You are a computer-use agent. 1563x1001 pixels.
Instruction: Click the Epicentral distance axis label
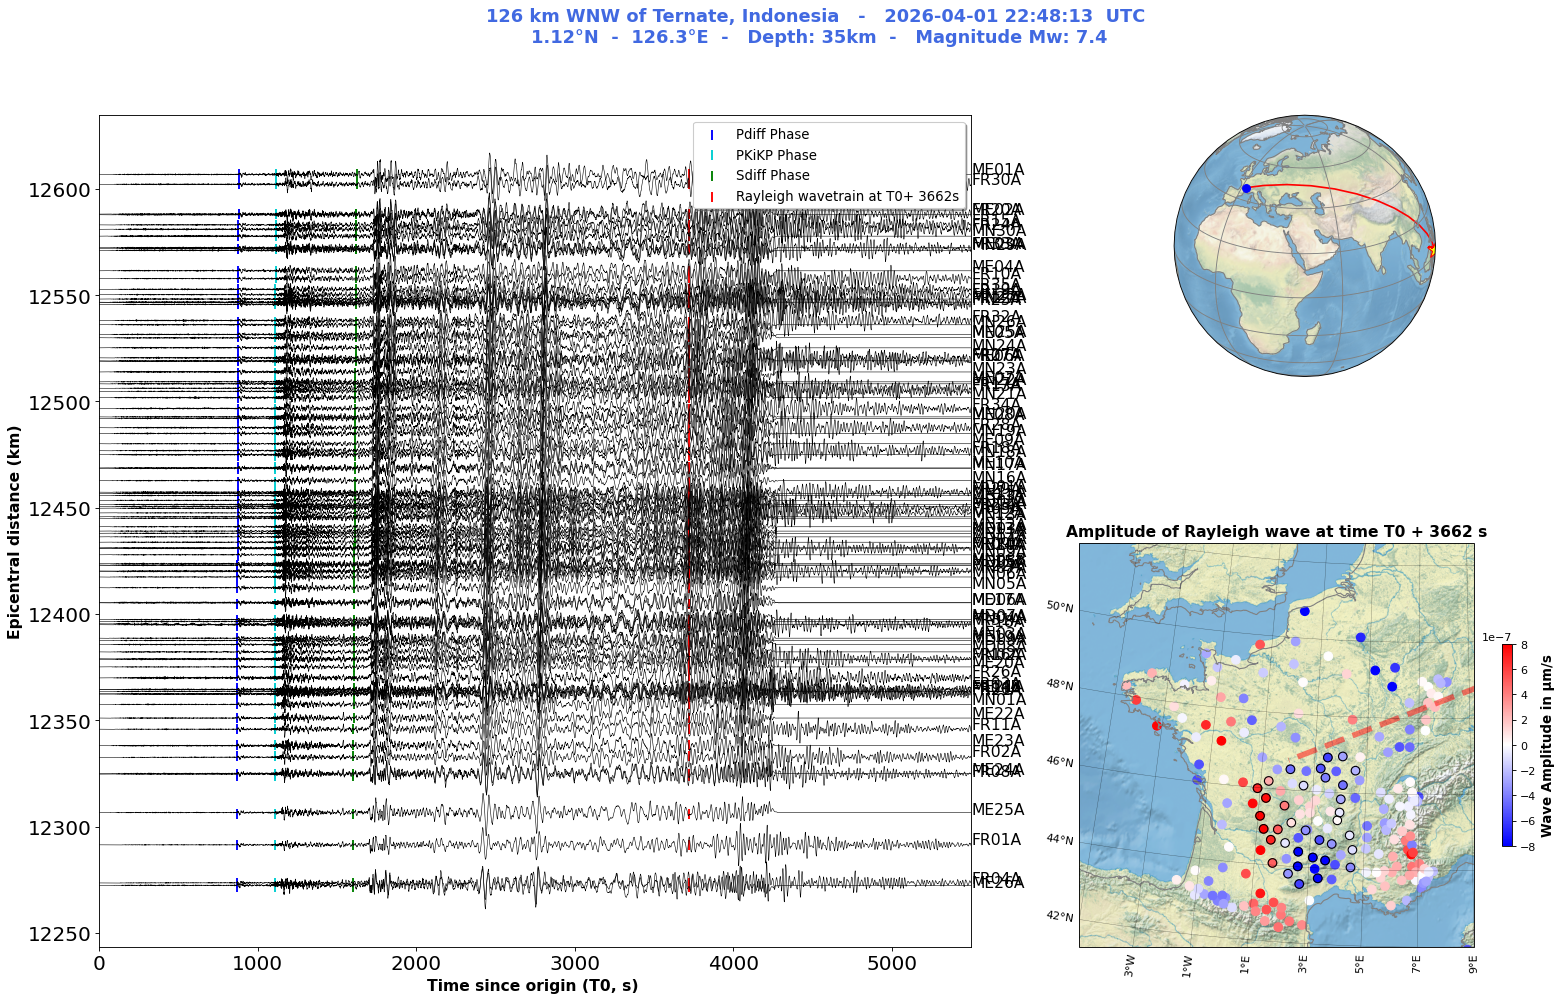[14, 531]
